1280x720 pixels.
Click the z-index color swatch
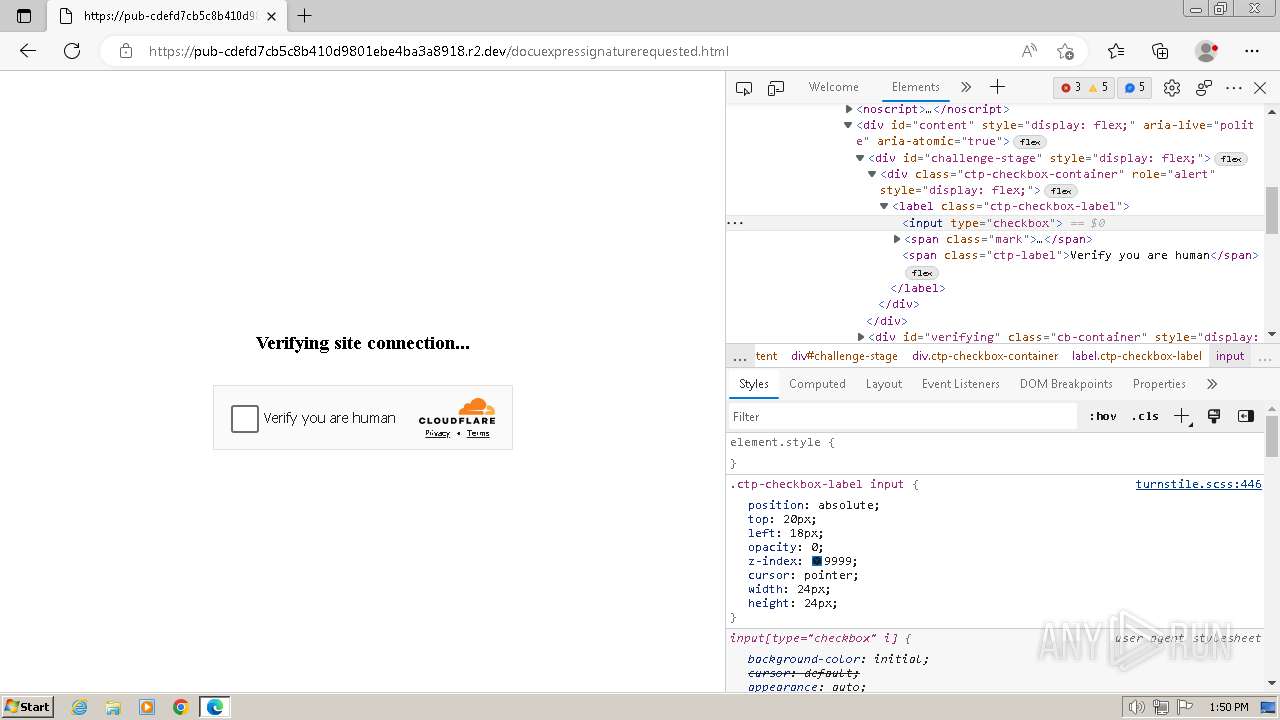pos(817,561)
